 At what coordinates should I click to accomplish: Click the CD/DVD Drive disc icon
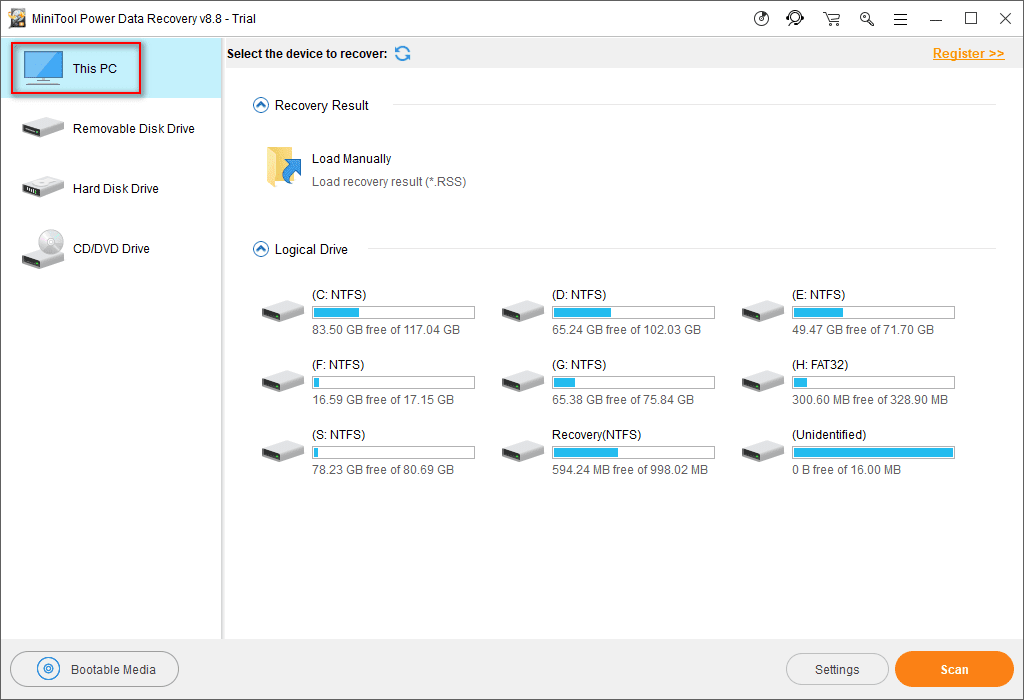pos(43,249)
